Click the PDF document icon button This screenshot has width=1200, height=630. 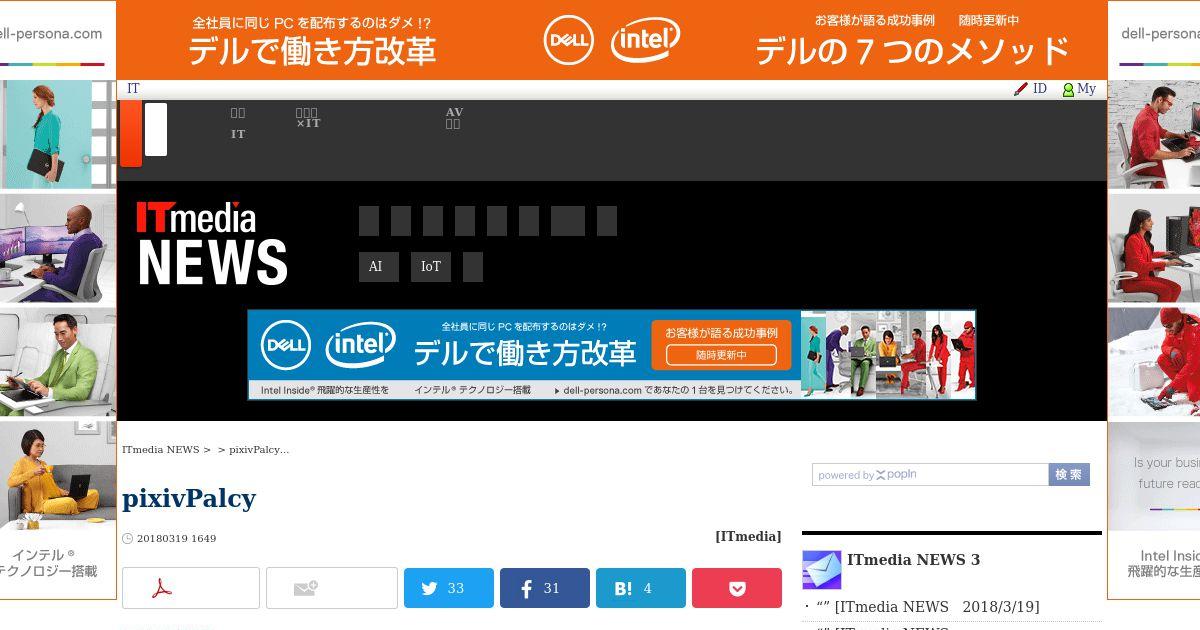tap(190, 588)
